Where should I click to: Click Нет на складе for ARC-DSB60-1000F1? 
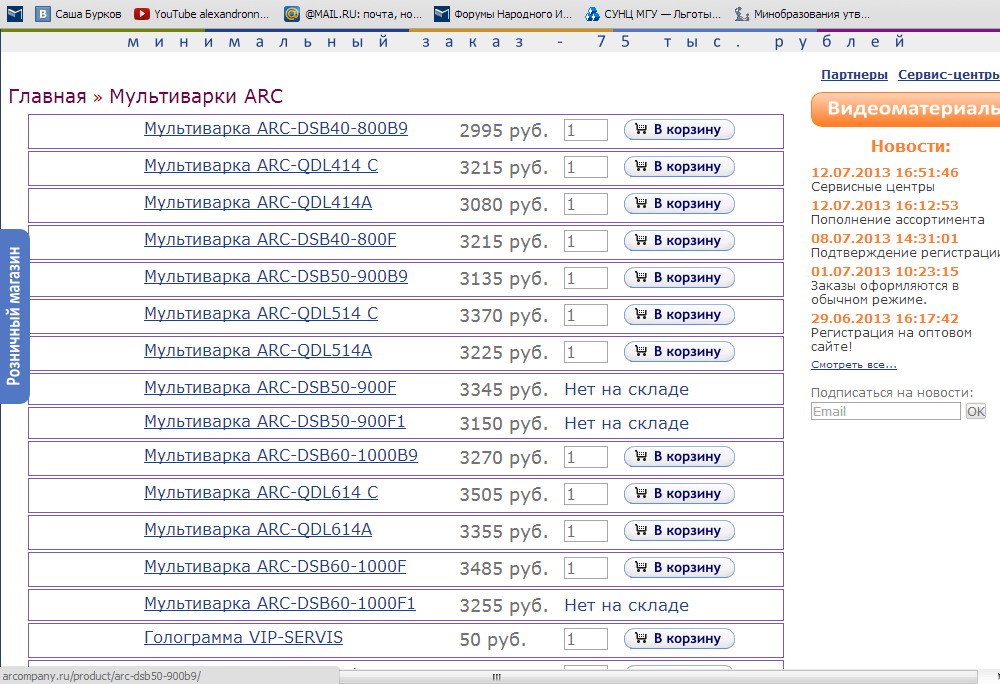click(626, 606)
